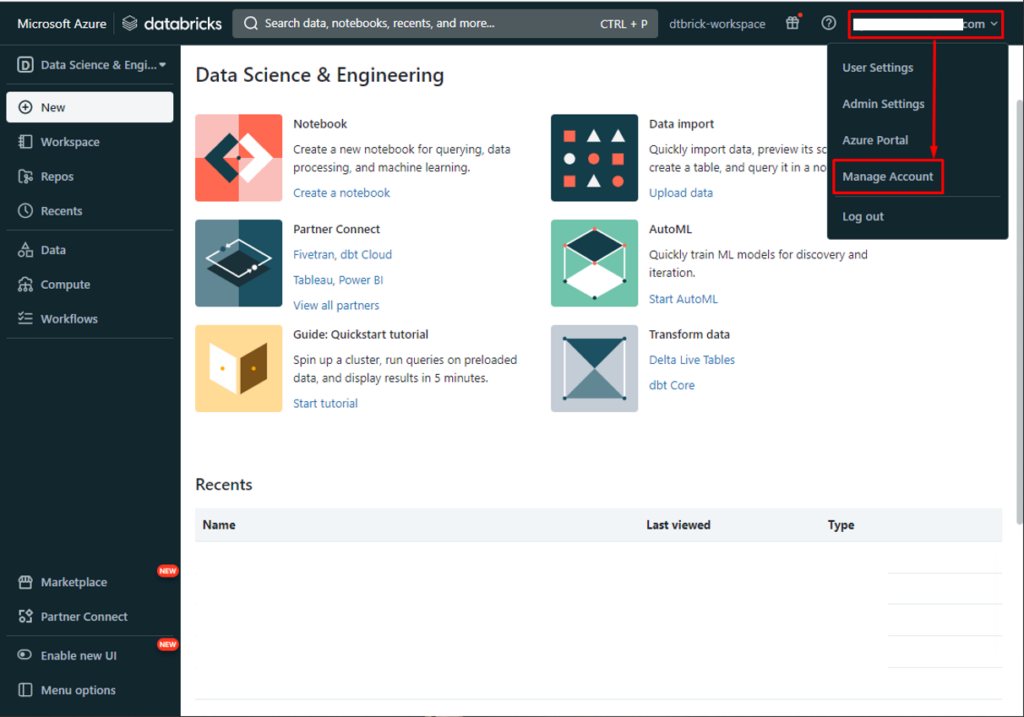Image resolution: width=1024 pixels, height=717 pixels.
Task: Open the Workflows sidebar icon
Action: click(26, 319)
